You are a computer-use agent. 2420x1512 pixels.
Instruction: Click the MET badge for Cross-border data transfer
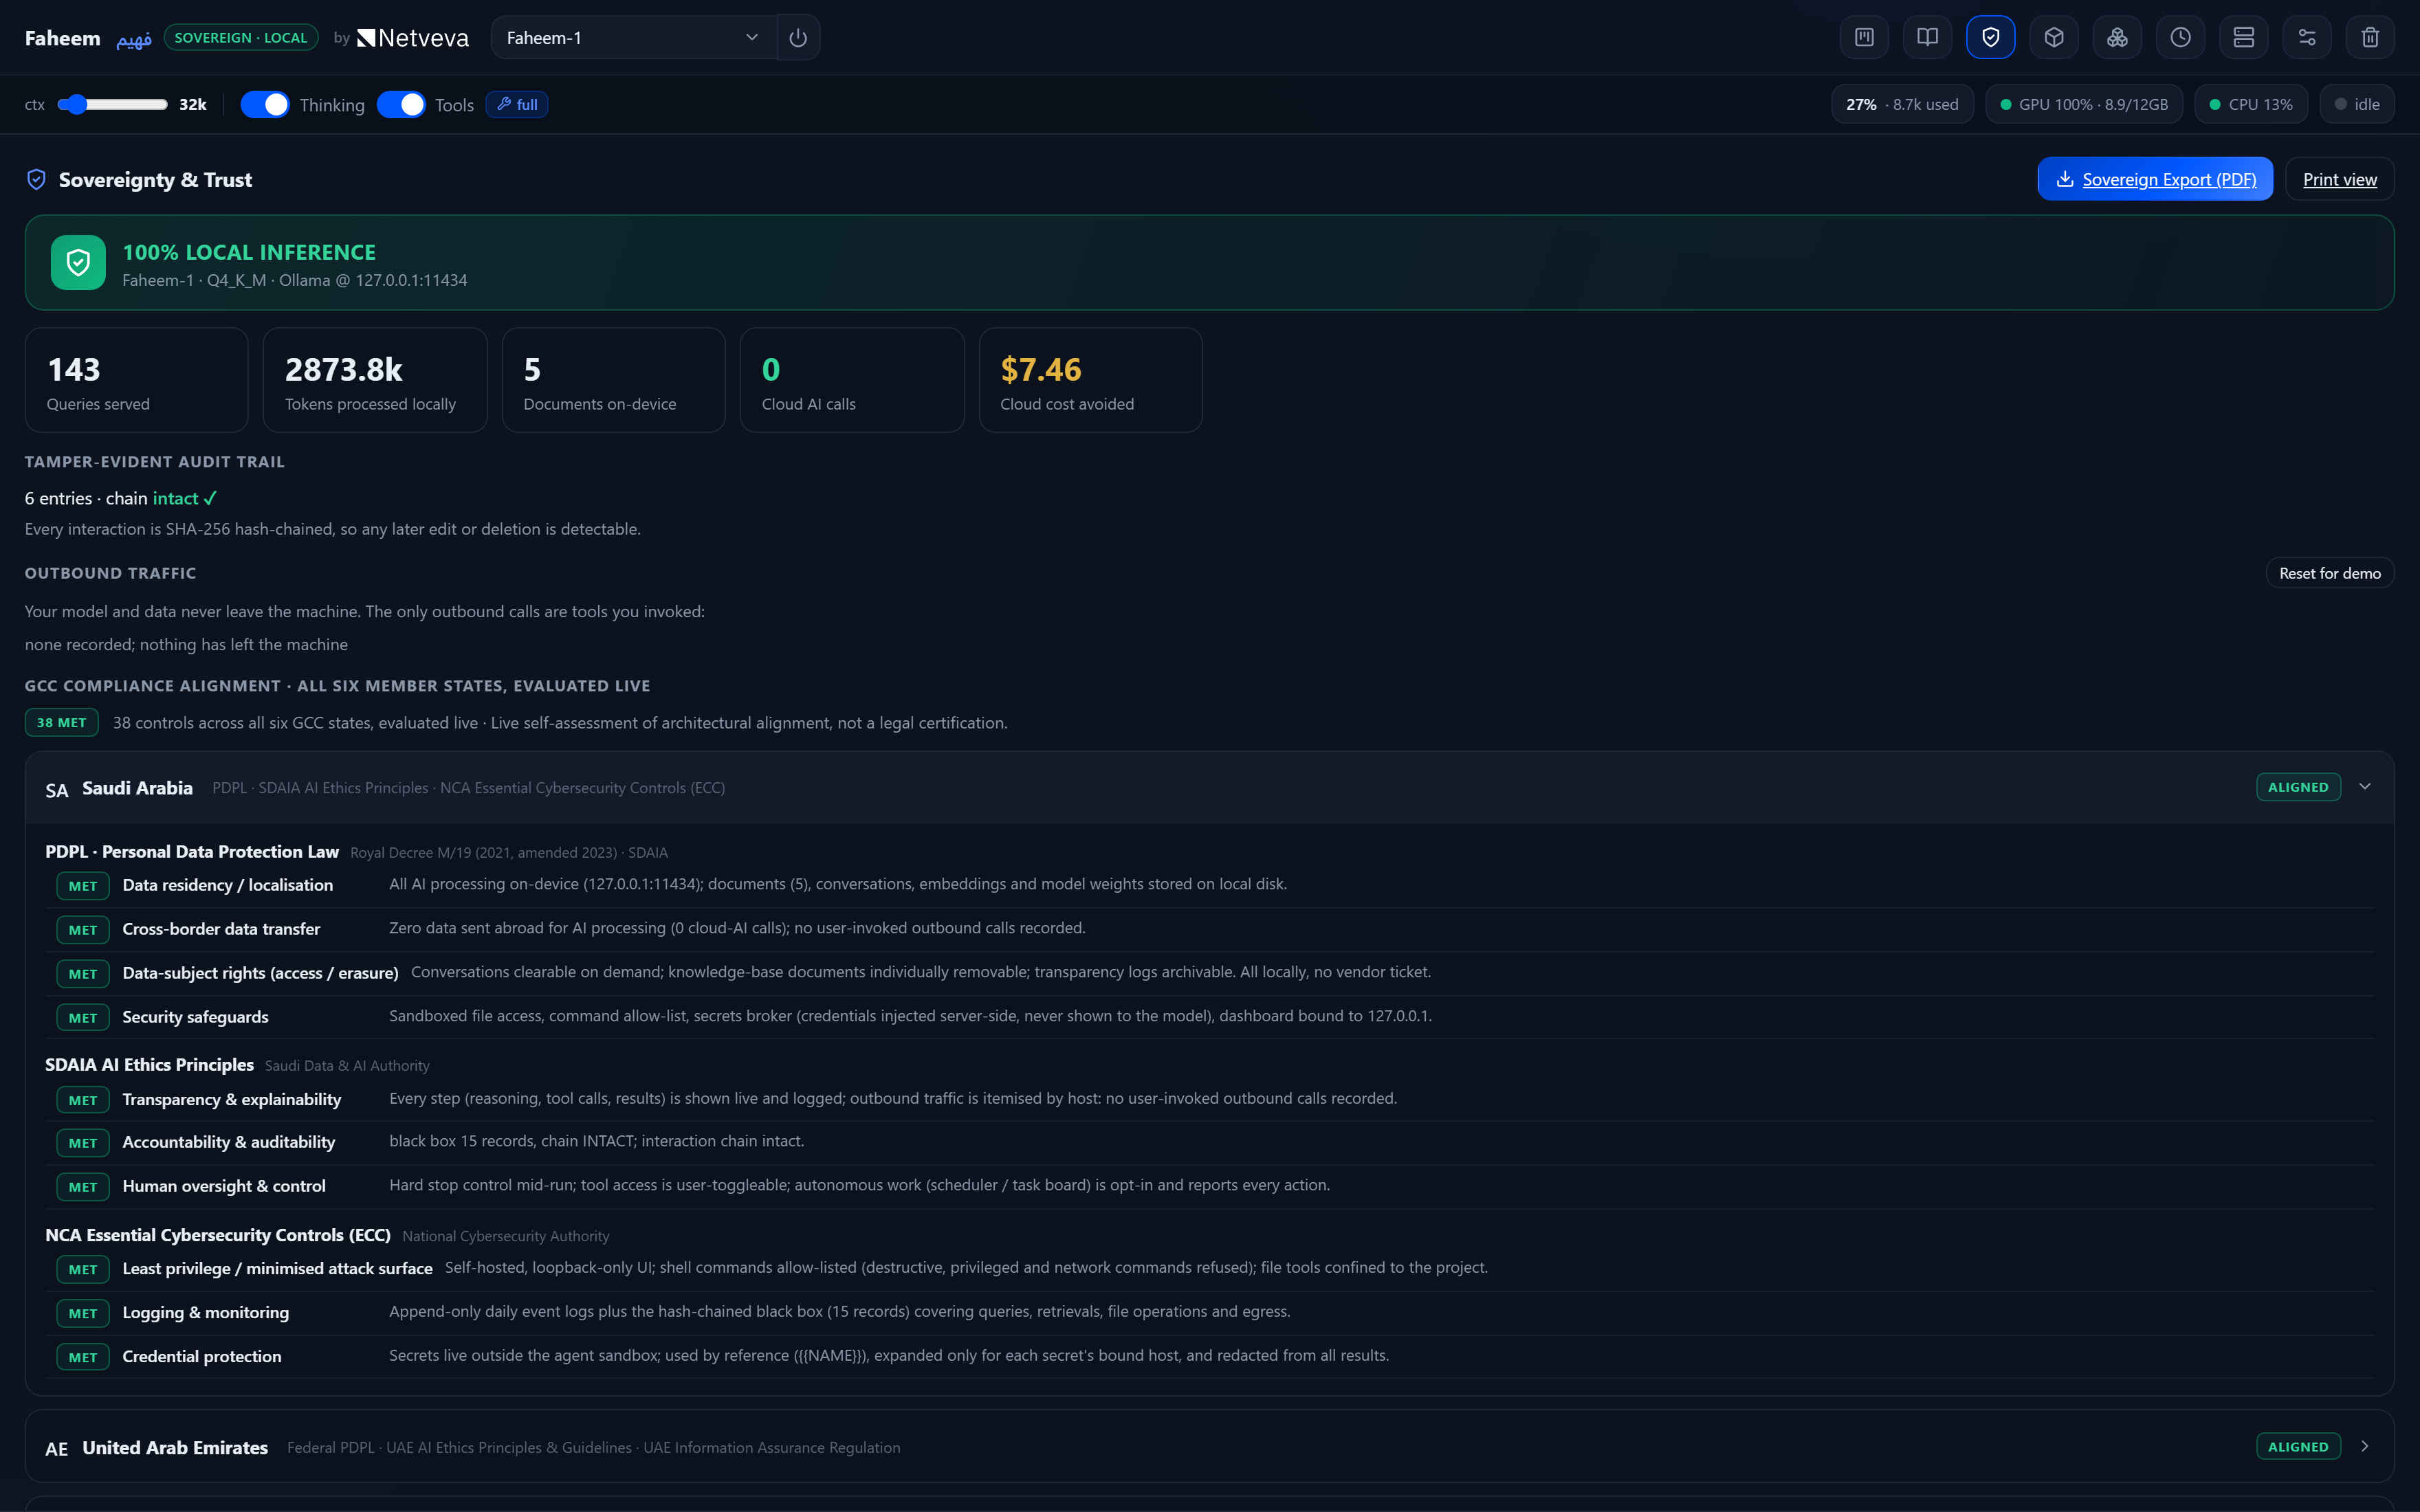83,930
